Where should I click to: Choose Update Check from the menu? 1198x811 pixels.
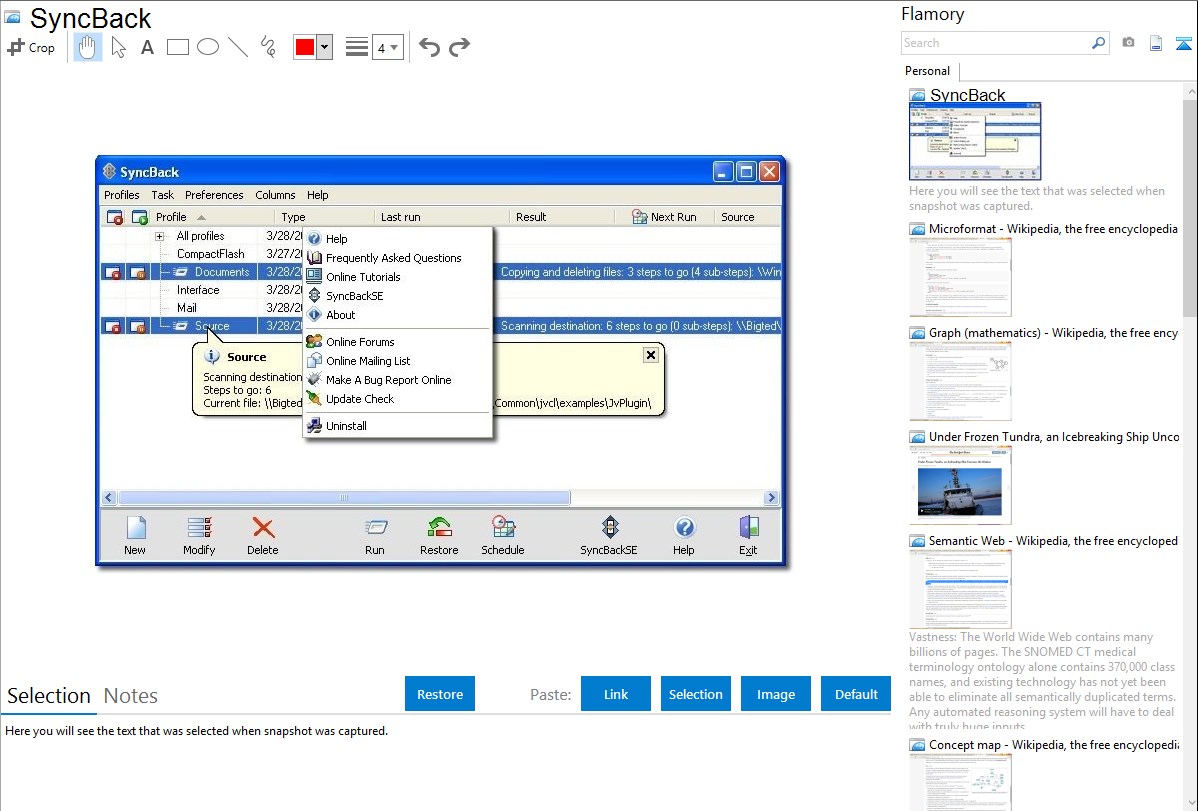coord(397,399)
